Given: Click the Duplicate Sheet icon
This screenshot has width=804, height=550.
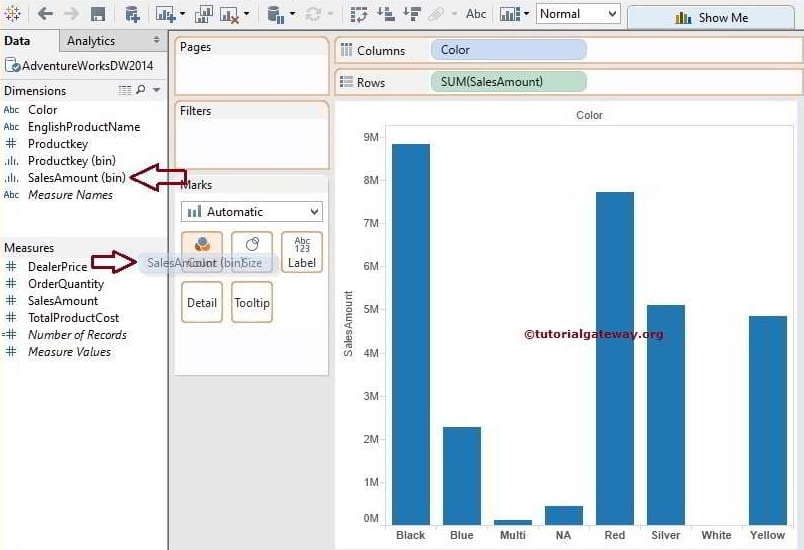Looking at the screenshot, I should (204, 15).
